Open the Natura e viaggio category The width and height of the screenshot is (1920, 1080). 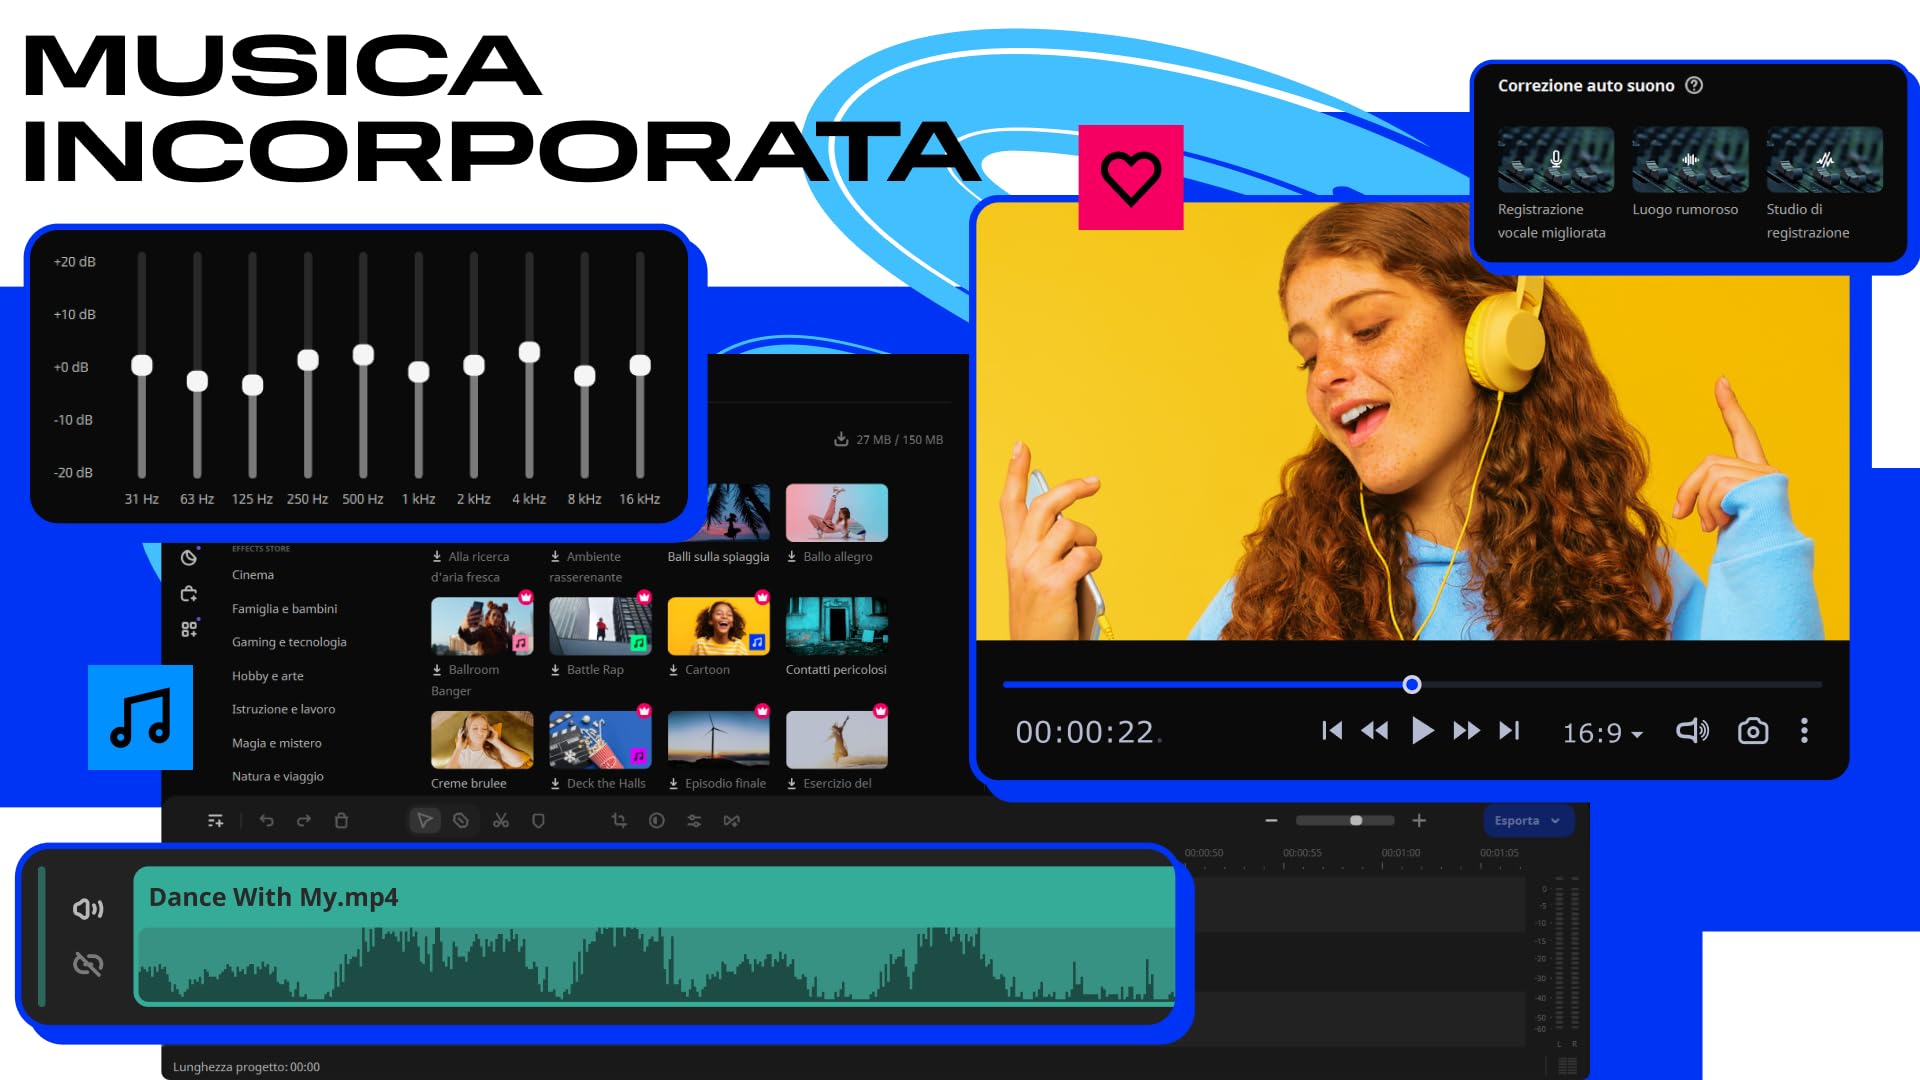click(277, 776)
